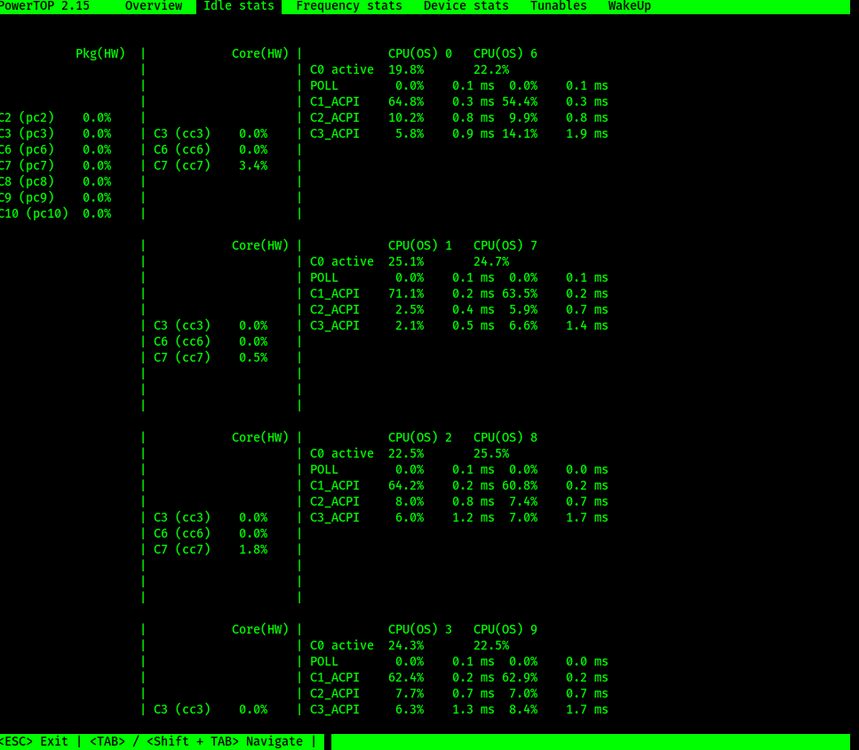This screenshot has width=859, height=750.
Task: Click the 8.4% C3_ACPI value
Action: coord(523,709)
